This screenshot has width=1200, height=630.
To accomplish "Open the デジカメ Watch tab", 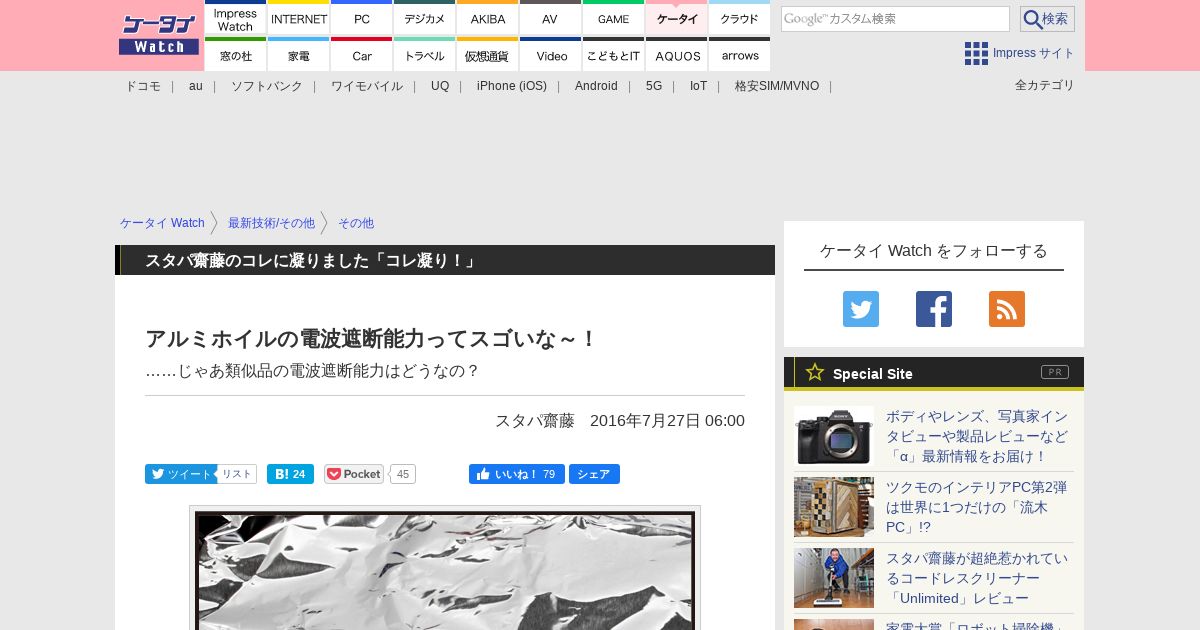I will [x=425, y=17].
